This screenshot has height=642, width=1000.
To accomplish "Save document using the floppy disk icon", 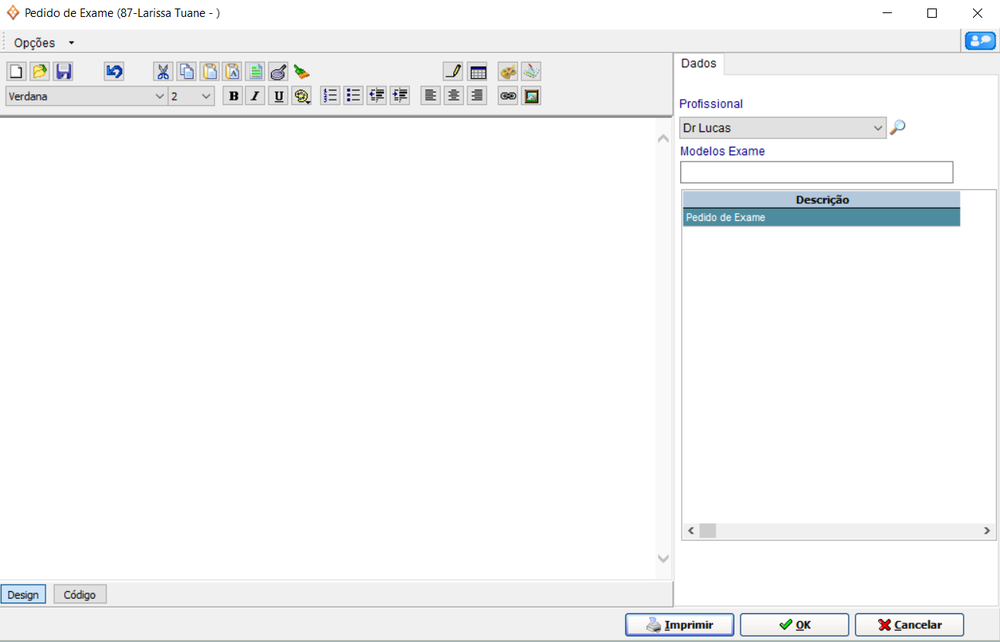I will (64, 72).
